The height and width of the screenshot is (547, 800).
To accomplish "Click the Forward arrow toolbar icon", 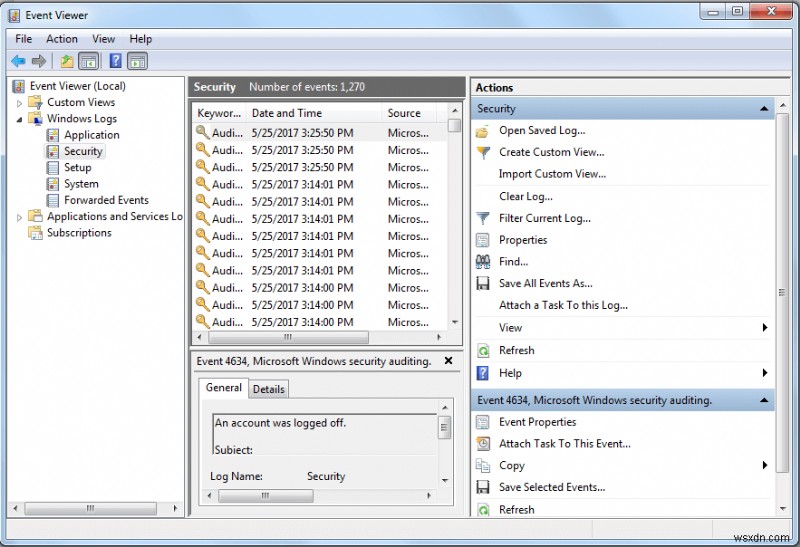I will tap(39, 61).
